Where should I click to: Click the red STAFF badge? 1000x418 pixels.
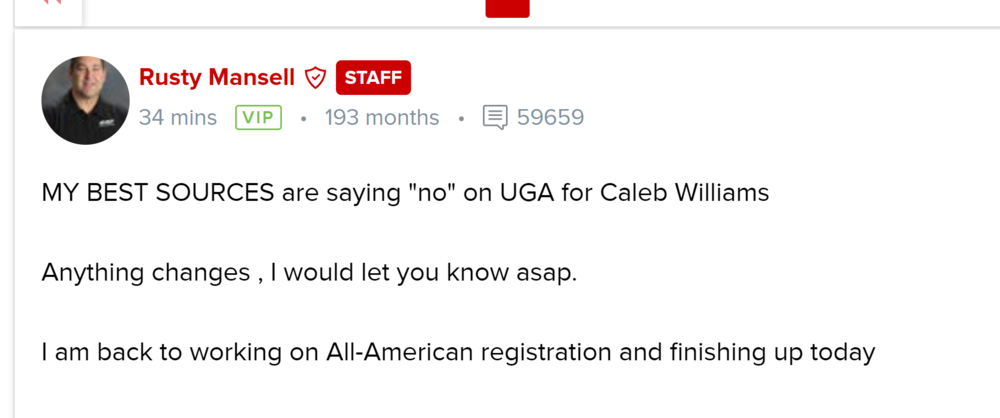(373, 78)
